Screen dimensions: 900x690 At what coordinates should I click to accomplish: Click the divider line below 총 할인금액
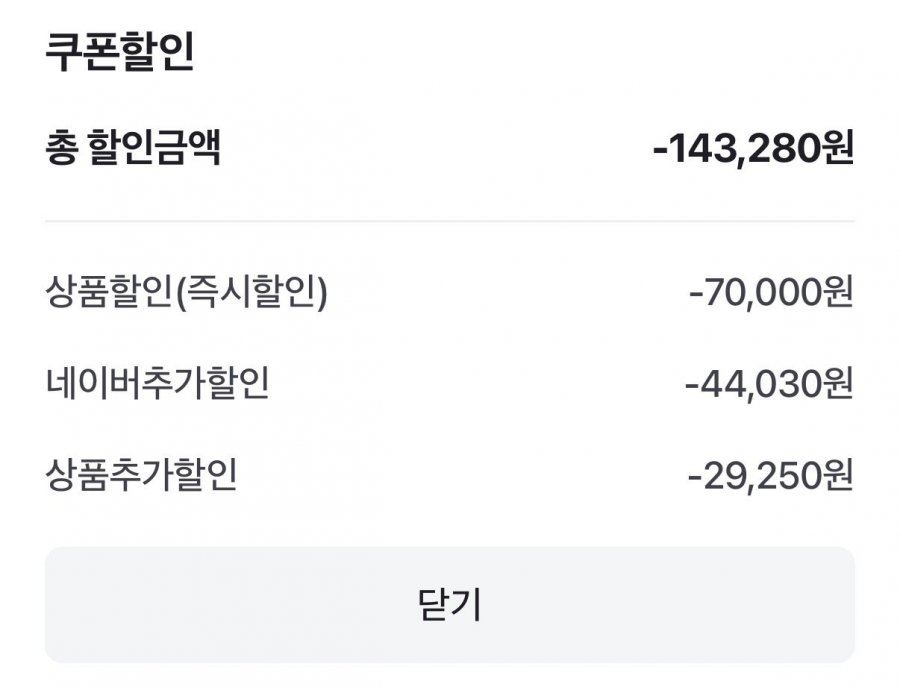pos(449,221)
